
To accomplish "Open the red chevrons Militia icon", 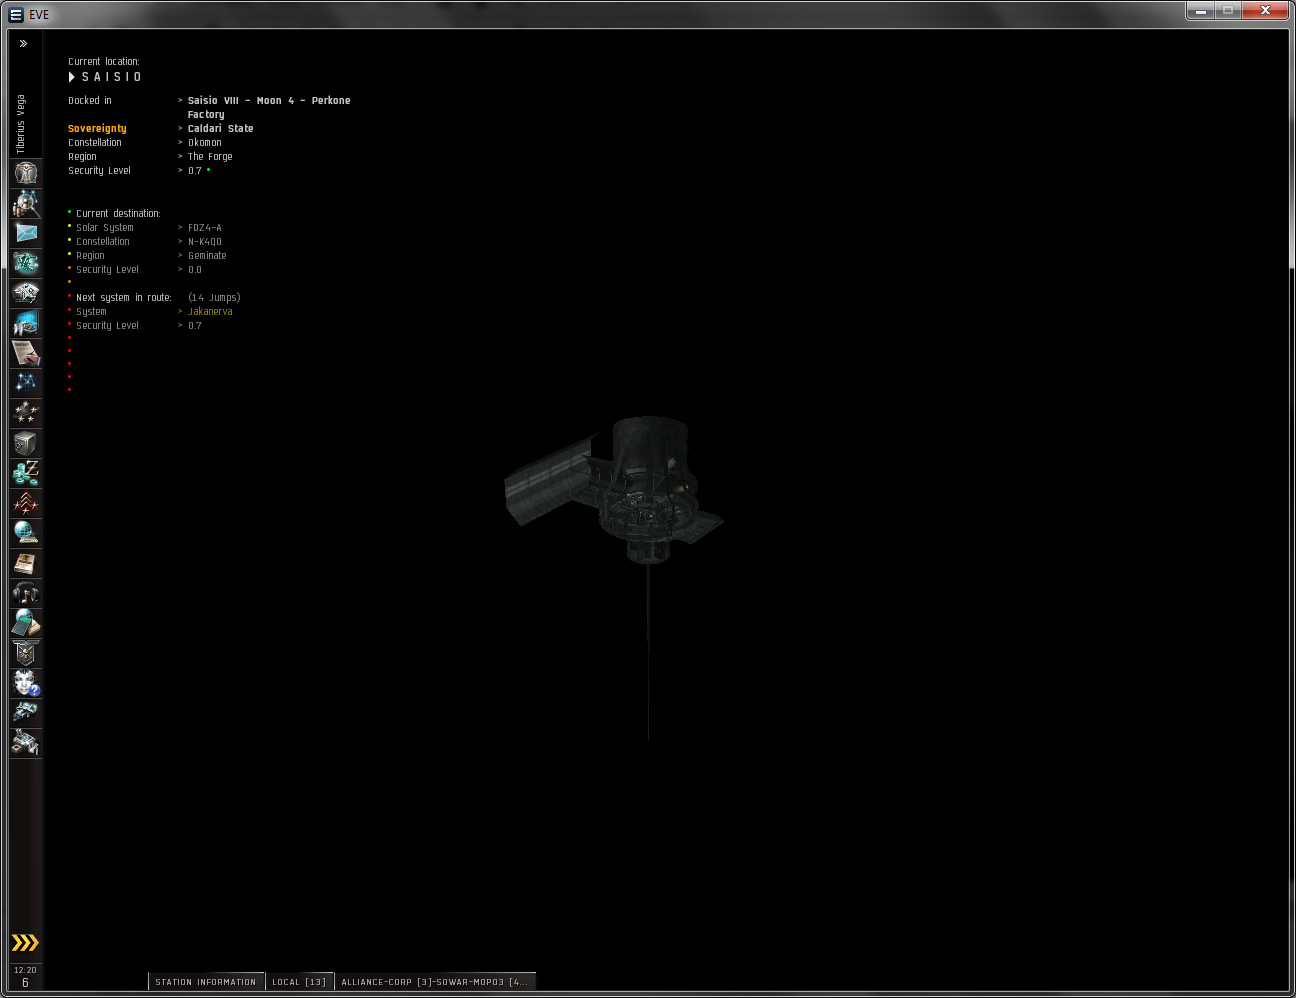I will coord(26,503).
